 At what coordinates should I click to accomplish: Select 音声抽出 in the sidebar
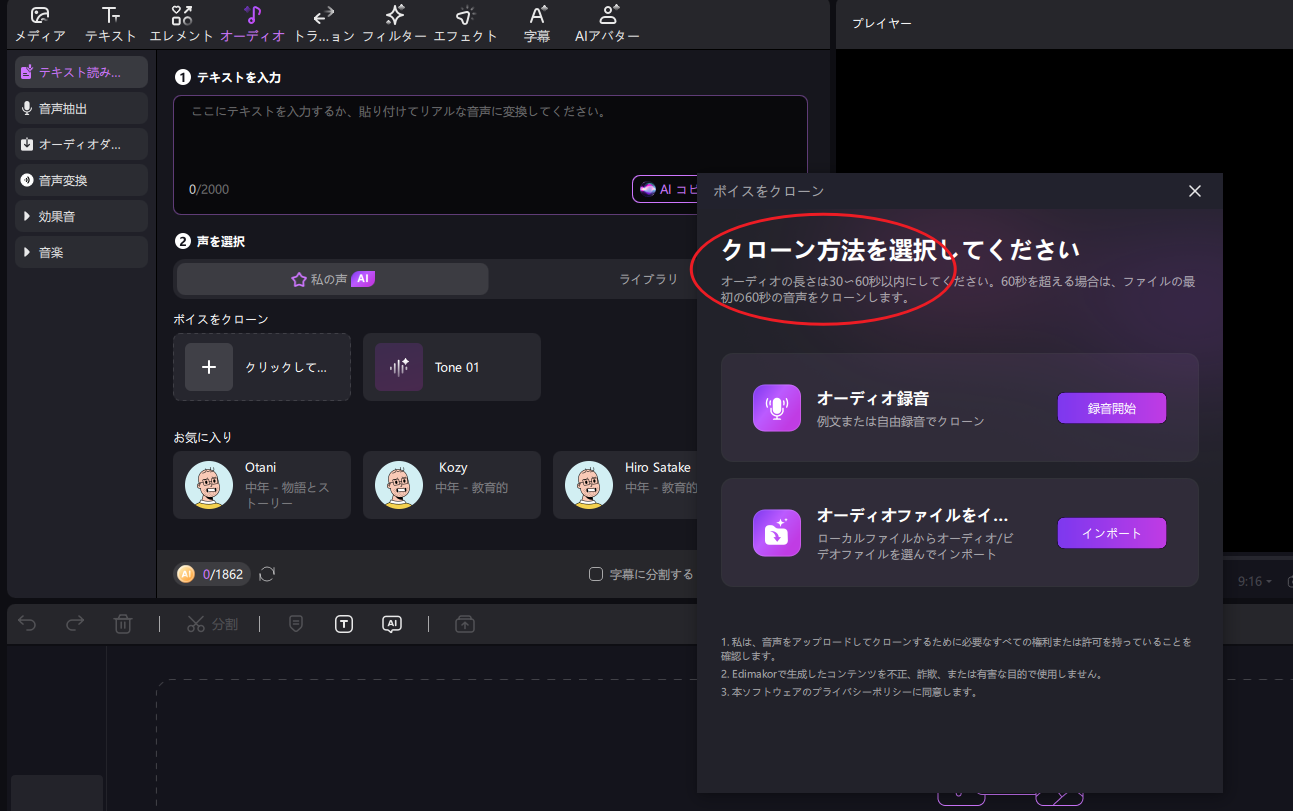coord(81,108)
